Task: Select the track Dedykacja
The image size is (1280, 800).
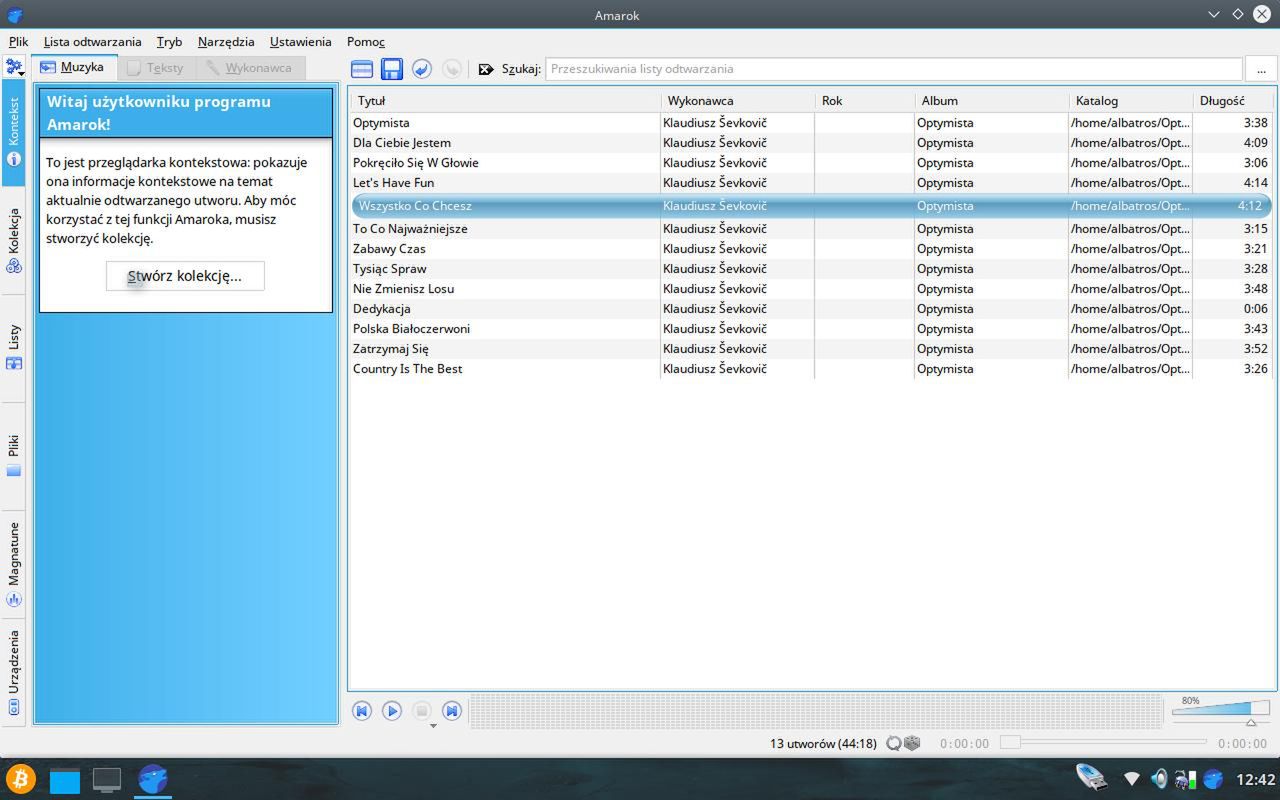Action: [811, 309]
